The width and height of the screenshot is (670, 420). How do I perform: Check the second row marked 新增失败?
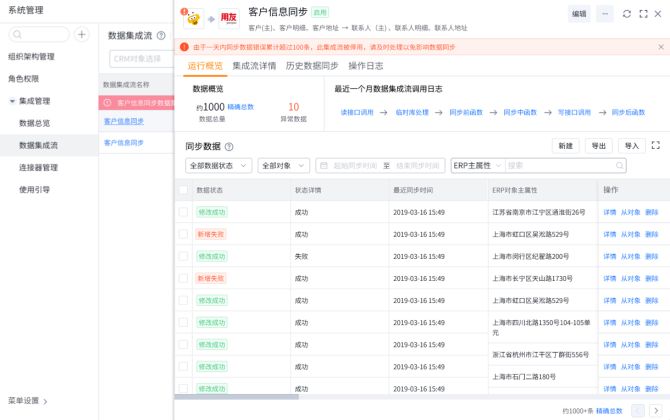(183, 234)
